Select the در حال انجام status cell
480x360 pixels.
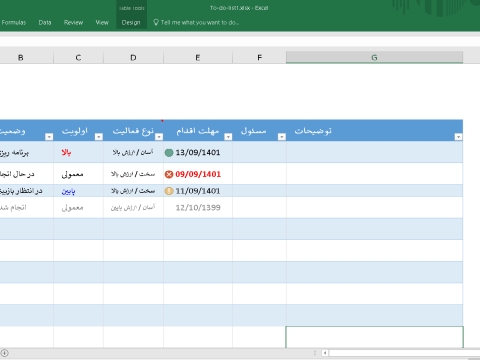click(26, 174)
